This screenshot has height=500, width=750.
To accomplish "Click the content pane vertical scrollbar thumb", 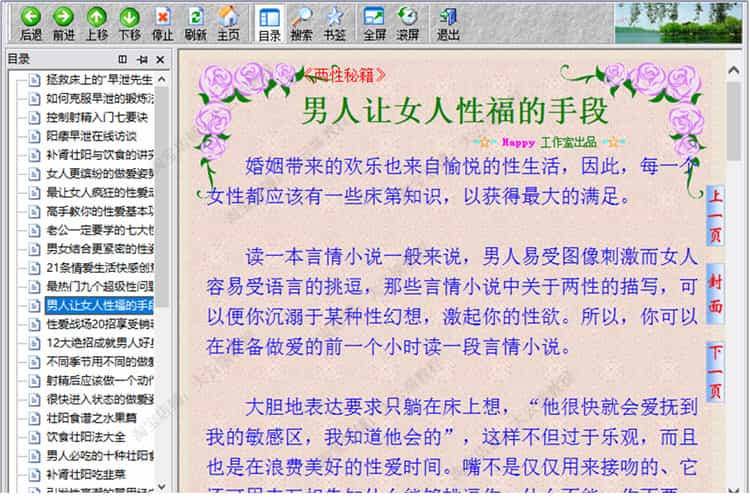I will tap(734, 121).
